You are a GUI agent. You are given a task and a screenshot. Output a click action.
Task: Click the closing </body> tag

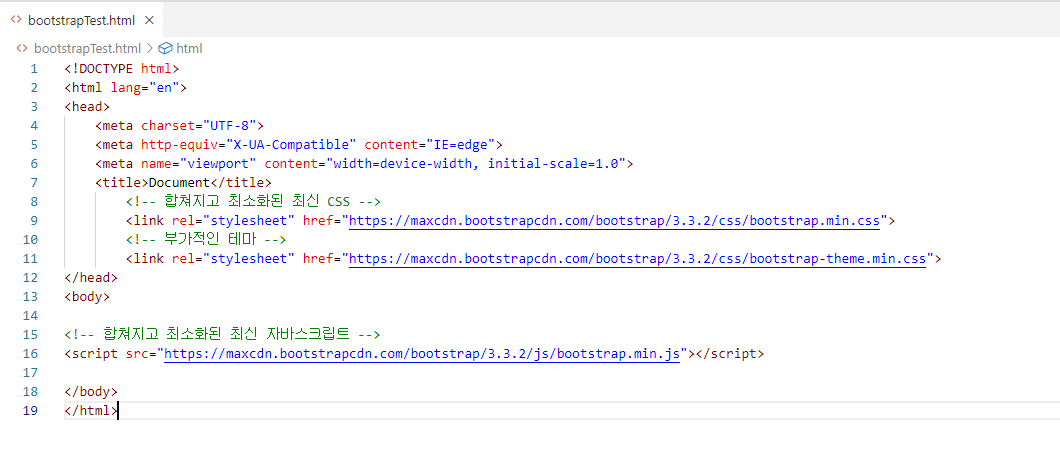[x=91, y=391]
